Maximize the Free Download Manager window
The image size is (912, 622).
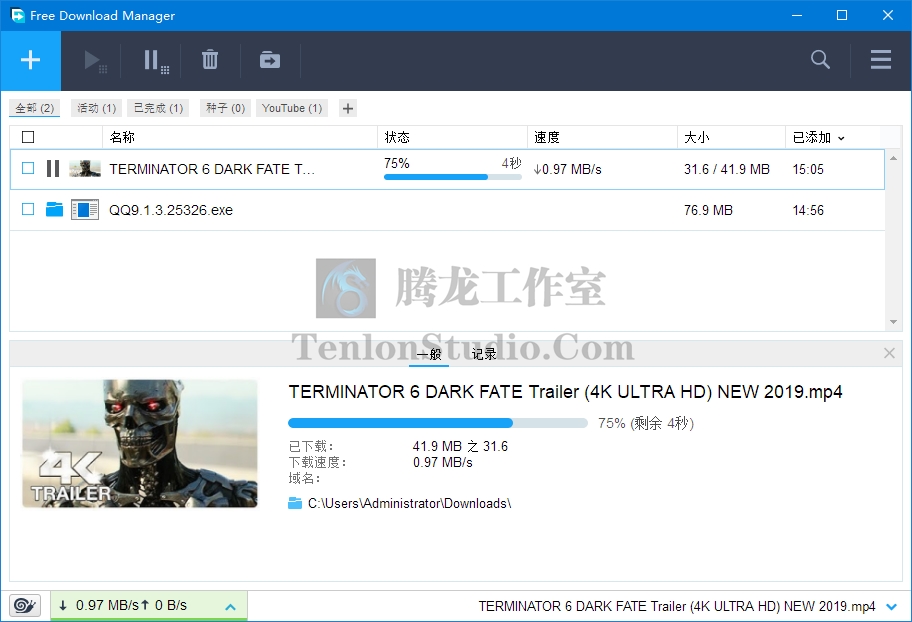(842, 15)
